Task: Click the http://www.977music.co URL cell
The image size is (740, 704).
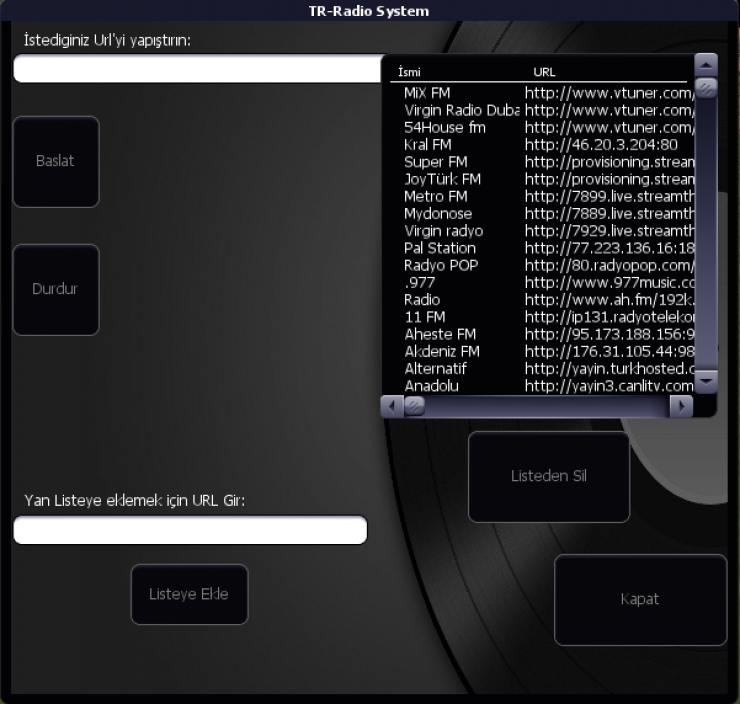Action: pyautogui.click(x=609, y=282)
